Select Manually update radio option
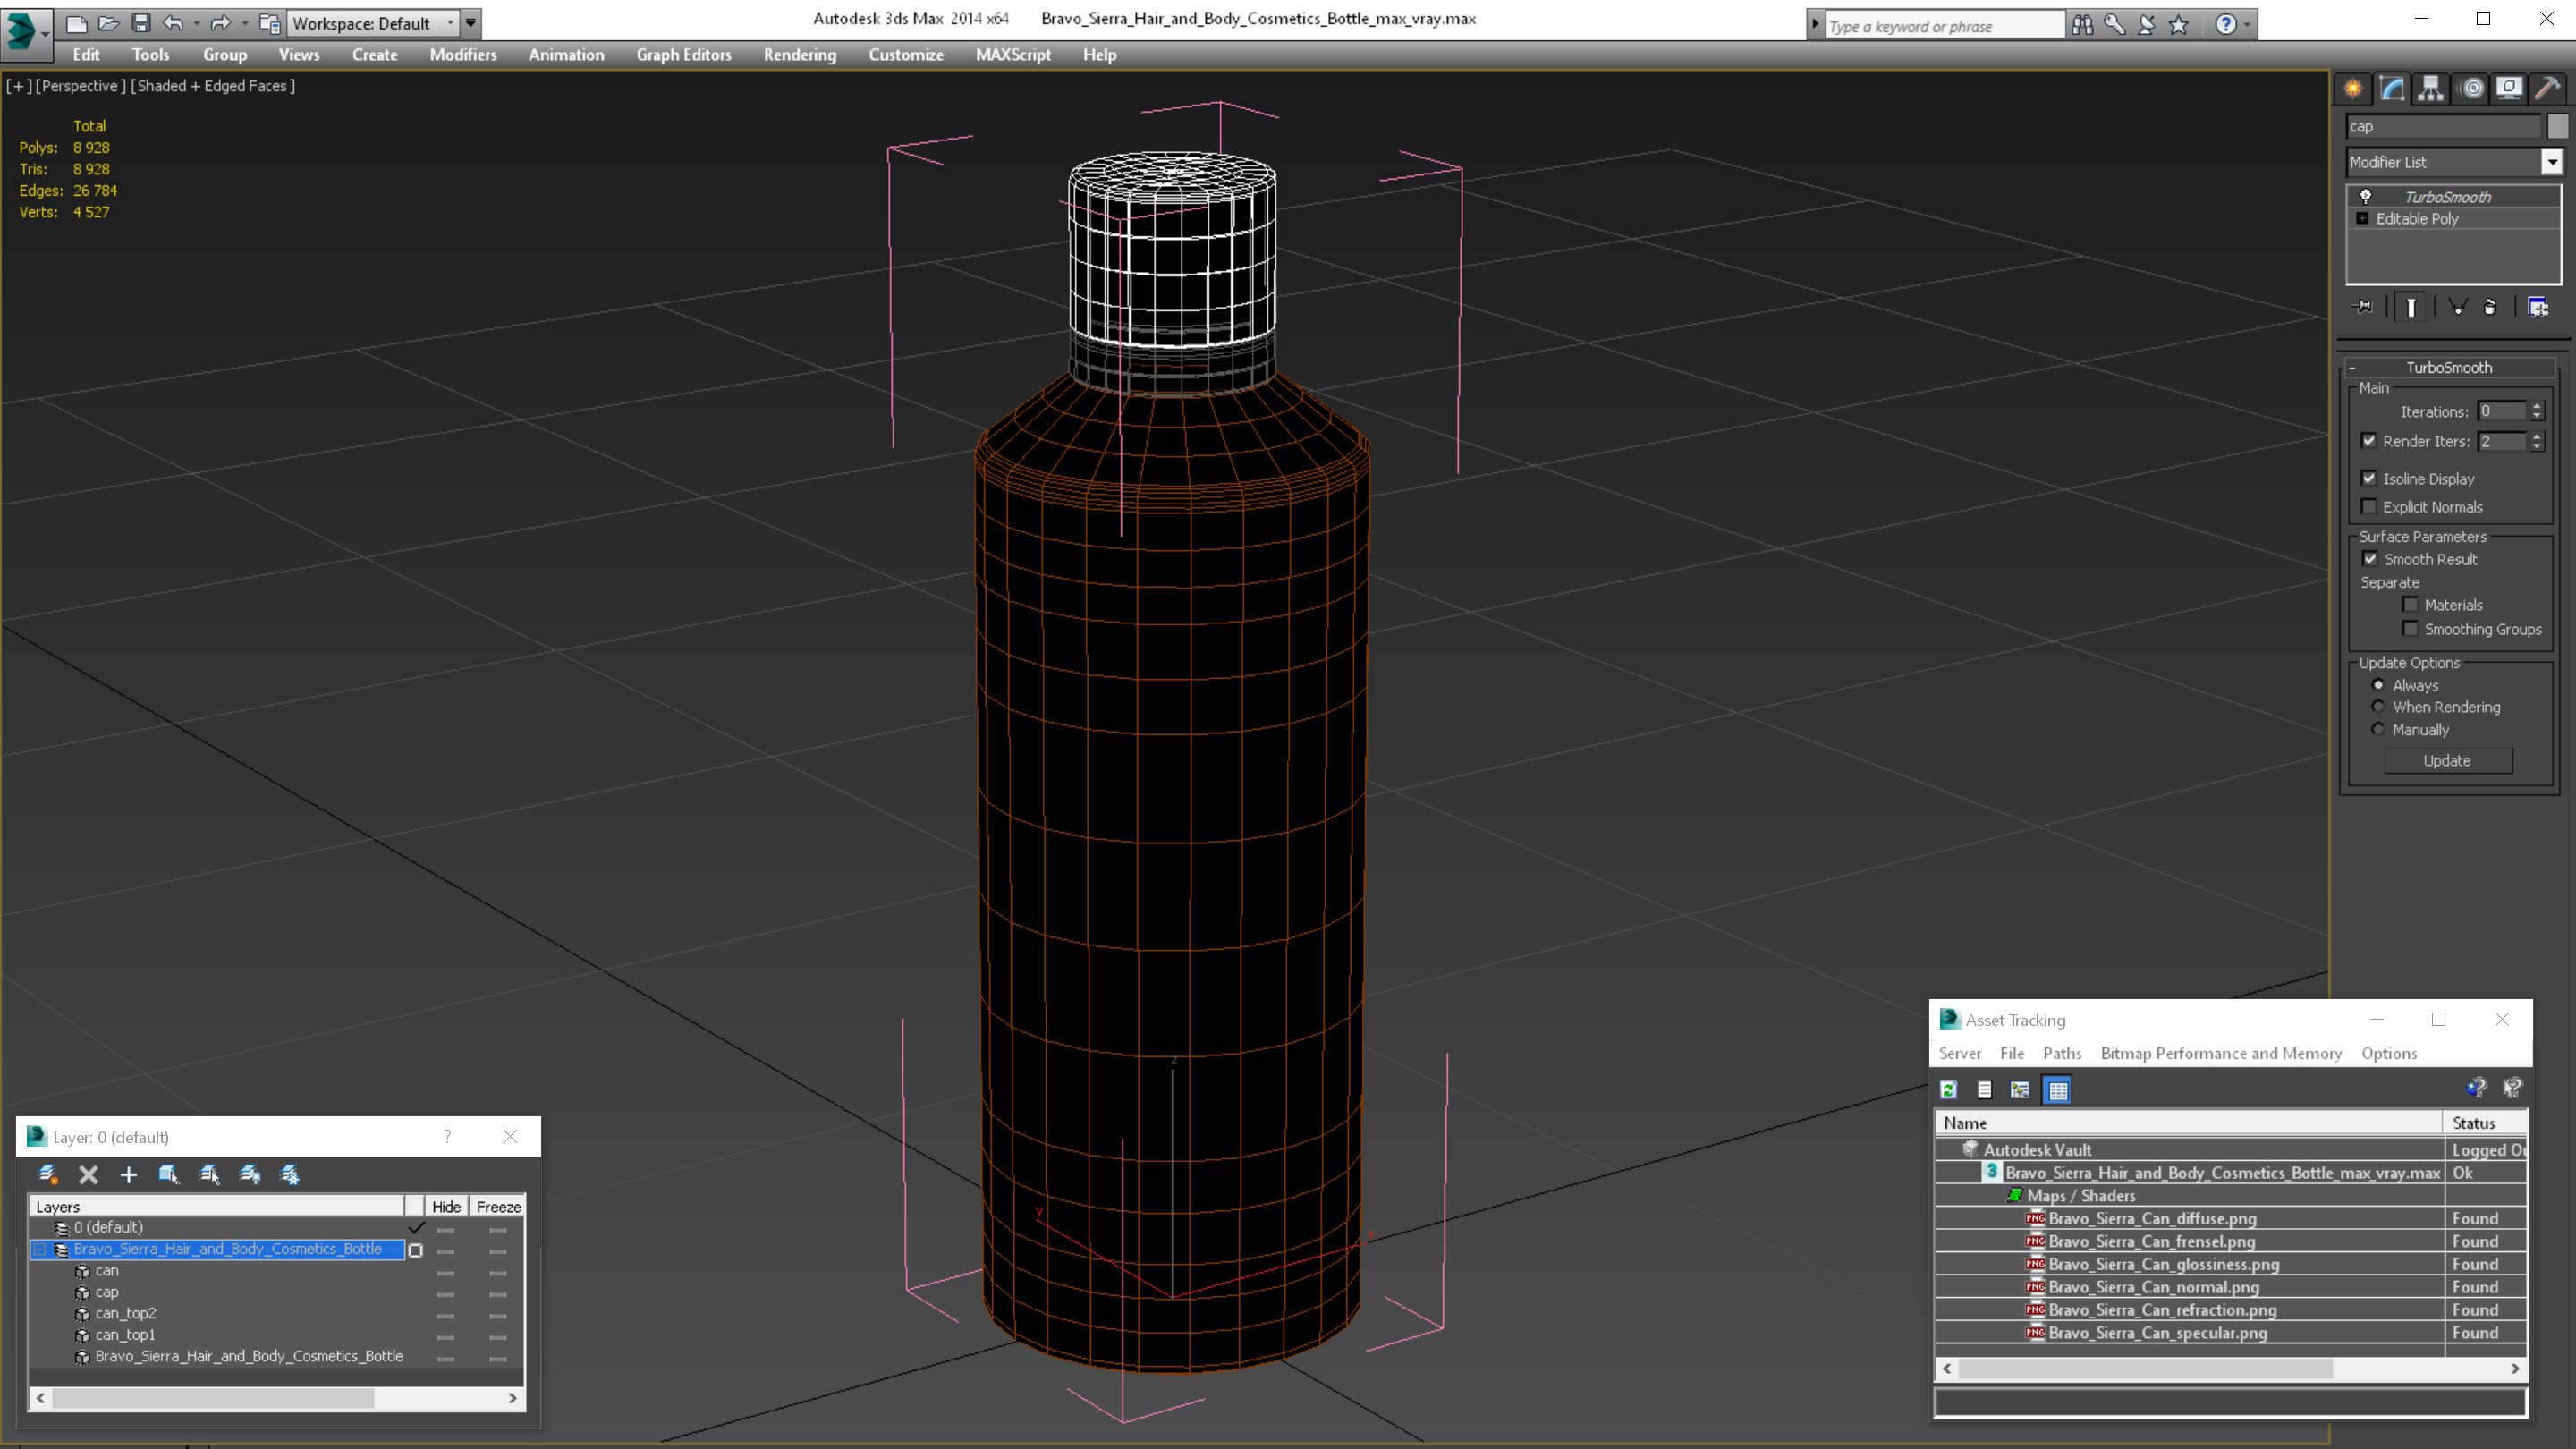Image resolution: width=2576 pixels, height=1449 pixels. [2378, 729]
